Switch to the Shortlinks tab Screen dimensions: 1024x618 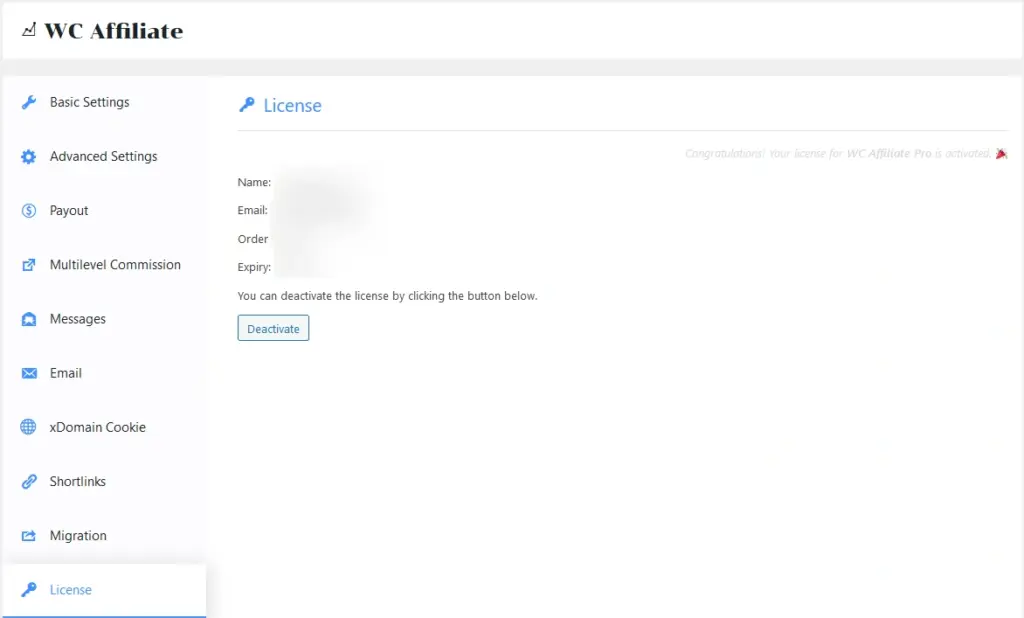pyautogui.click(x=104, y=481)
